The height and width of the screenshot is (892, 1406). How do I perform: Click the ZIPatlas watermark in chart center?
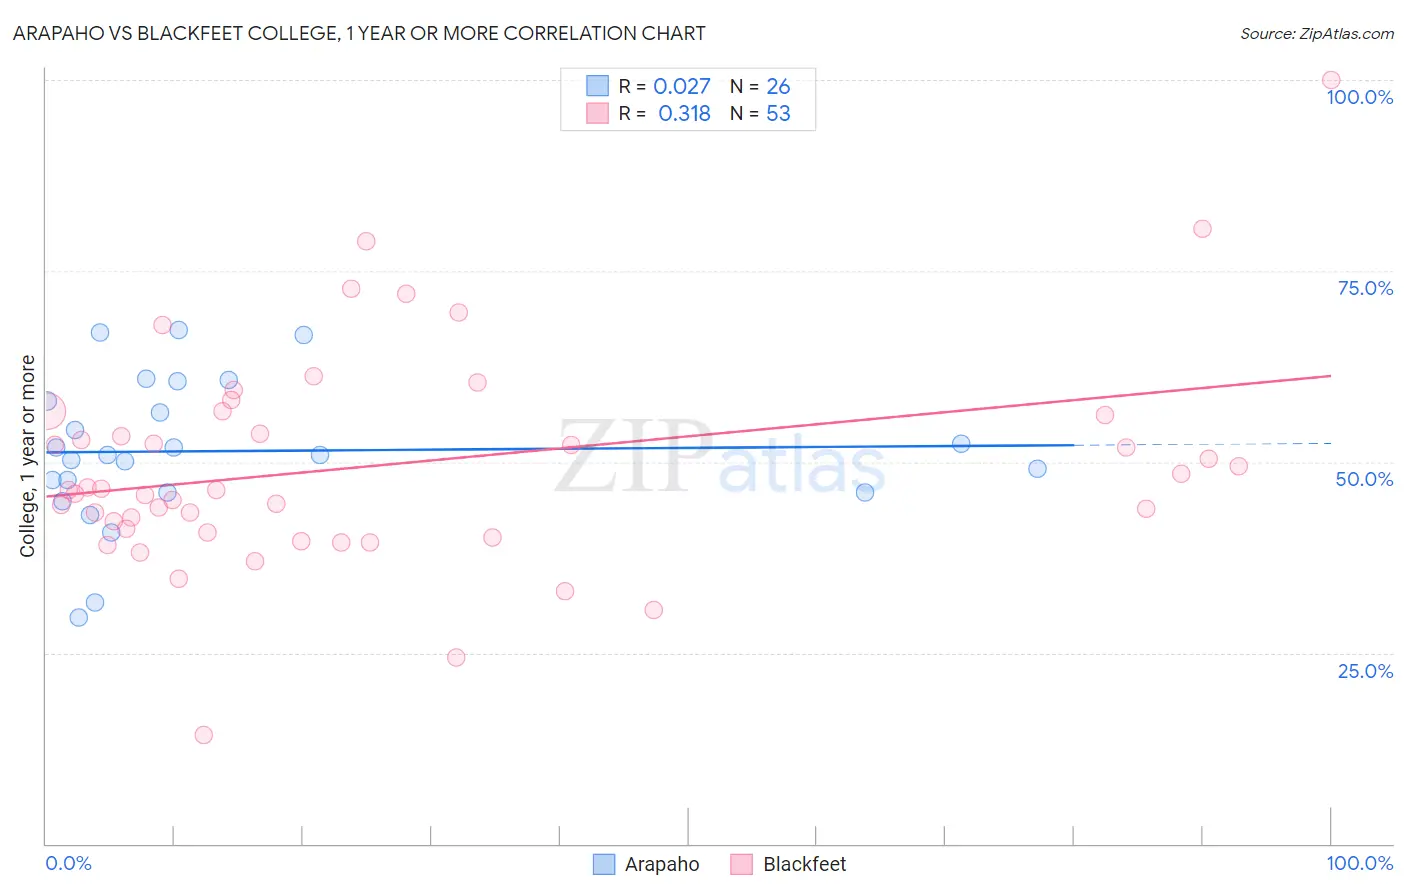coord(720,457)
